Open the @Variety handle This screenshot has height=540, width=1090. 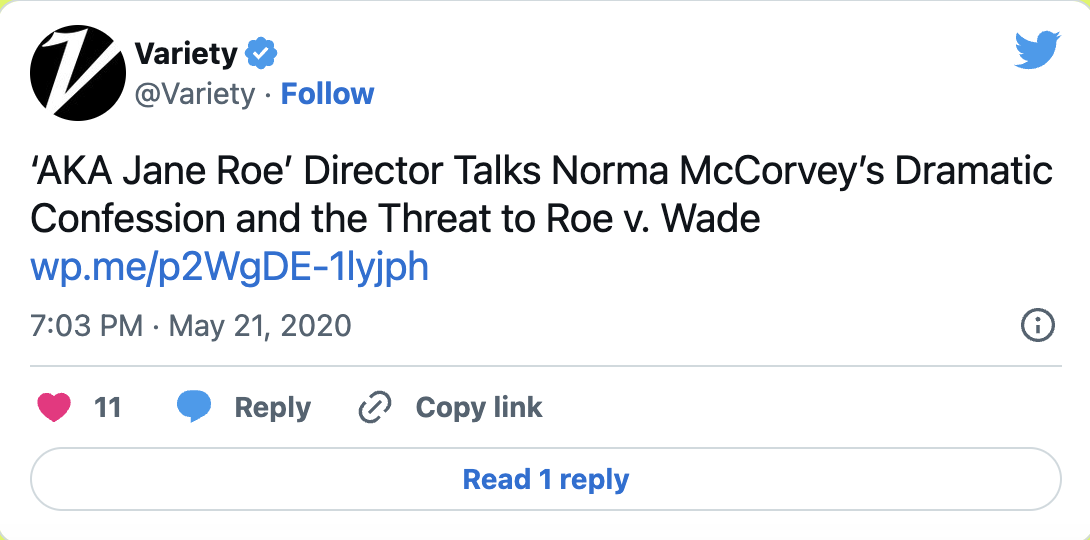pyautogui.click(x=194, y=94)
